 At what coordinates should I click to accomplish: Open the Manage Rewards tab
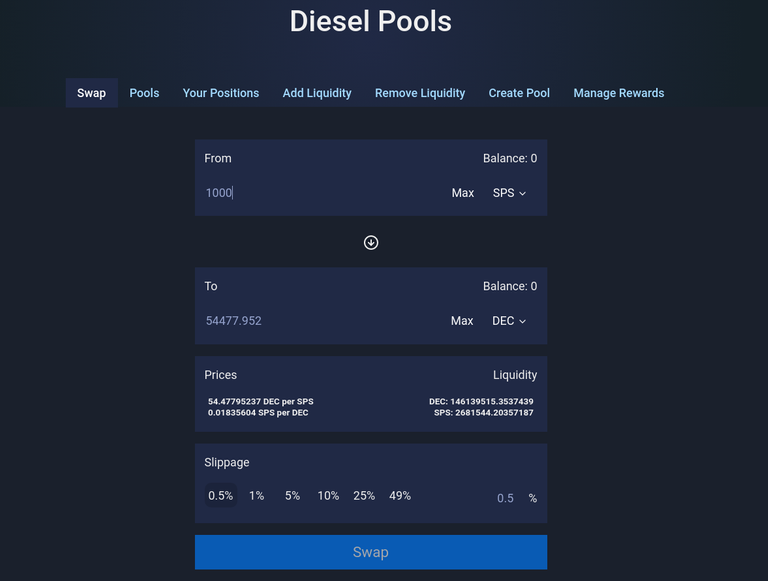click(x=619, y=93)
